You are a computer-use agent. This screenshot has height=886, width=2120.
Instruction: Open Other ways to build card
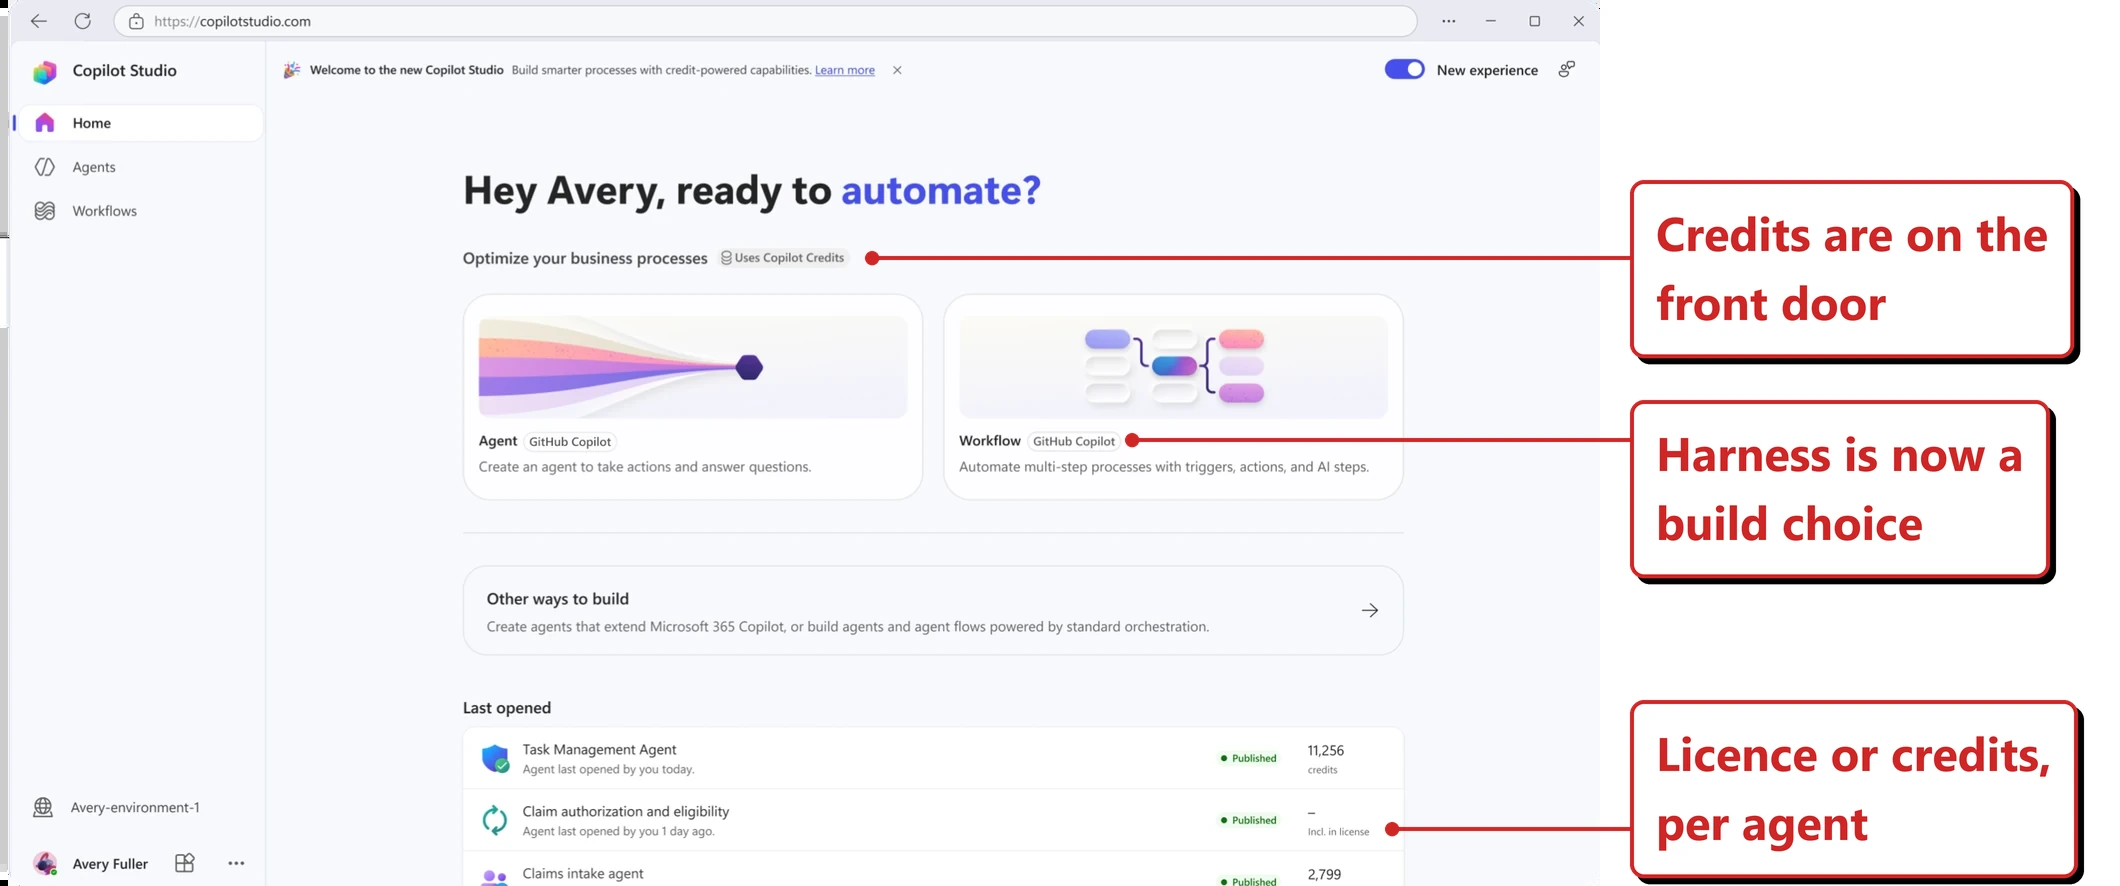pyautogui.click(x=933, y=611)
